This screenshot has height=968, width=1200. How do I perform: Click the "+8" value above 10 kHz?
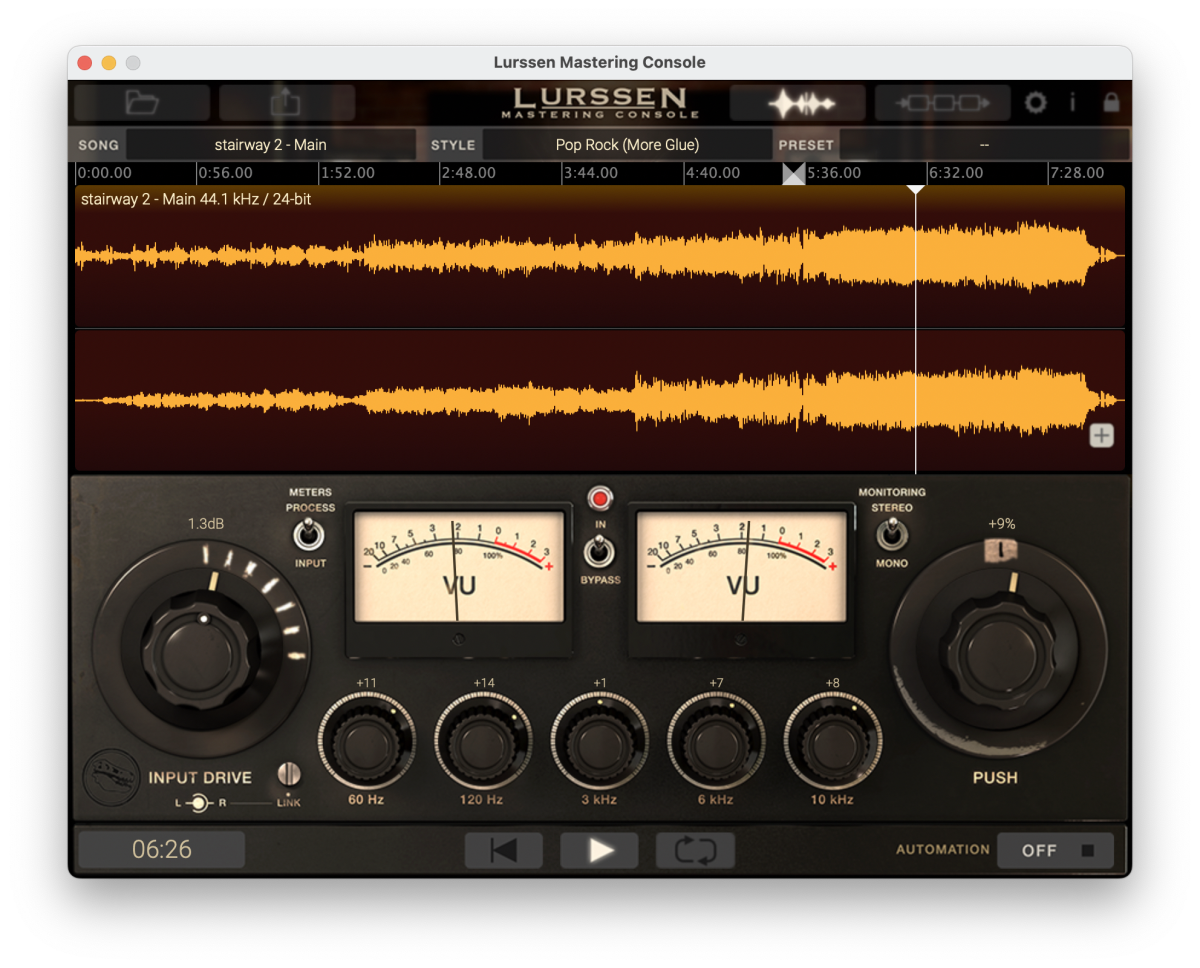point(832,683)
